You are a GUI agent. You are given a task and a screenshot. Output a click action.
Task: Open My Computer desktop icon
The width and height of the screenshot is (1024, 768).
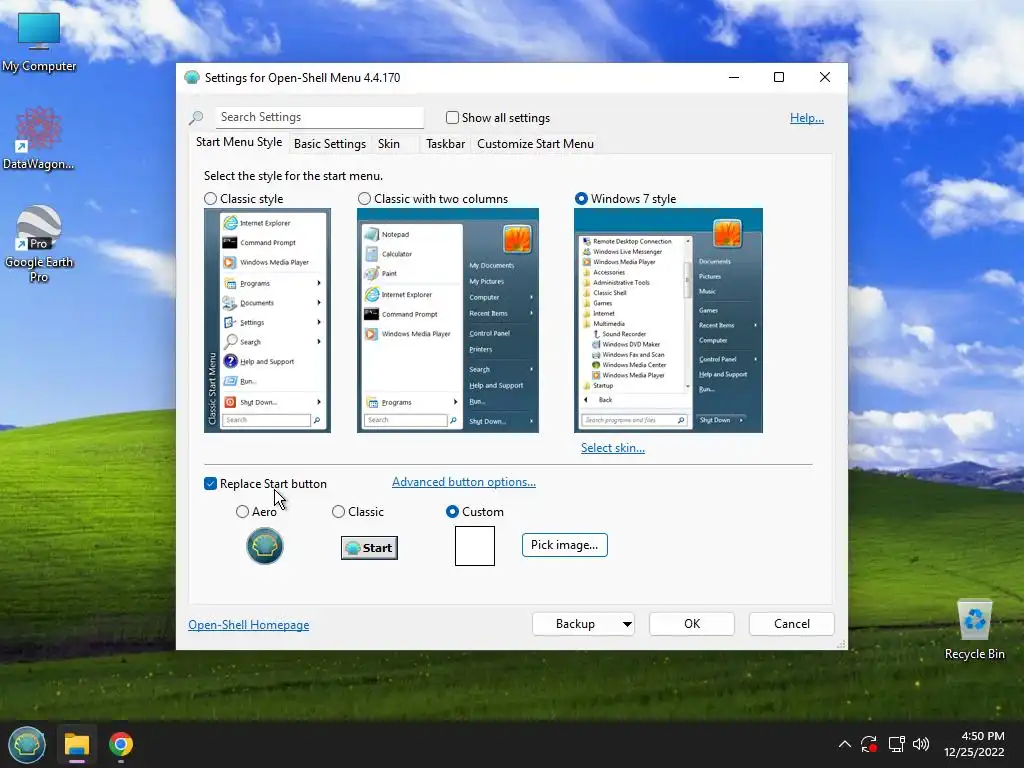pyautogui.click(x=39, y=42)
